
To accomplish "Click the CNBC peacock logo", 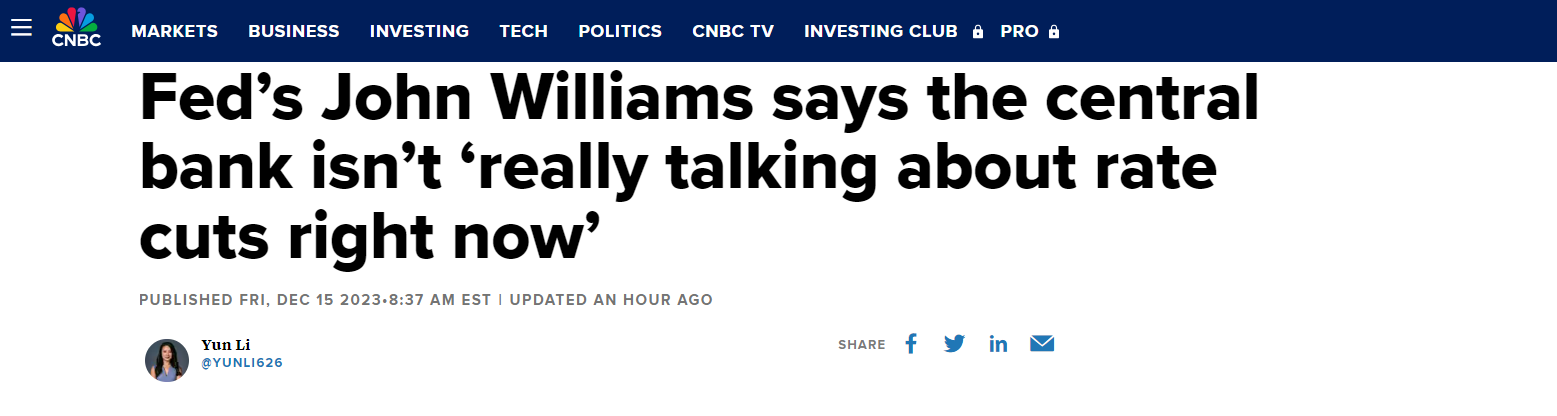I will (76, 28).
